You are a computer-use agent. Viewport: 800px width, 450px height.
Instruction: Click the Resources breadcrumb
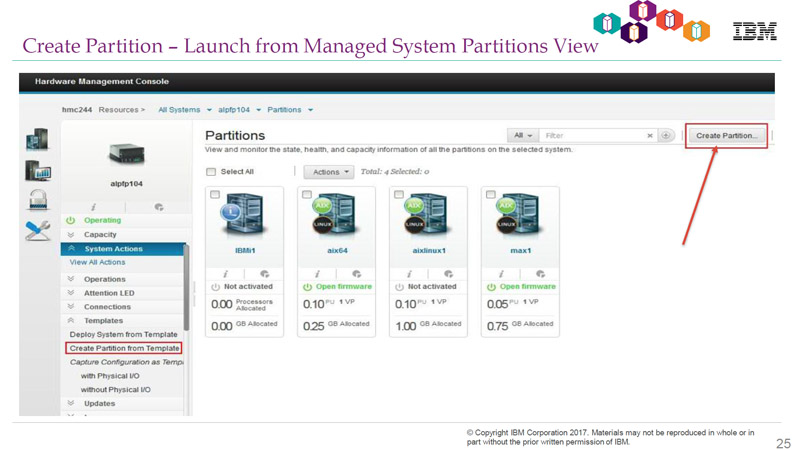pyautogui.click(x=119, y=110)
